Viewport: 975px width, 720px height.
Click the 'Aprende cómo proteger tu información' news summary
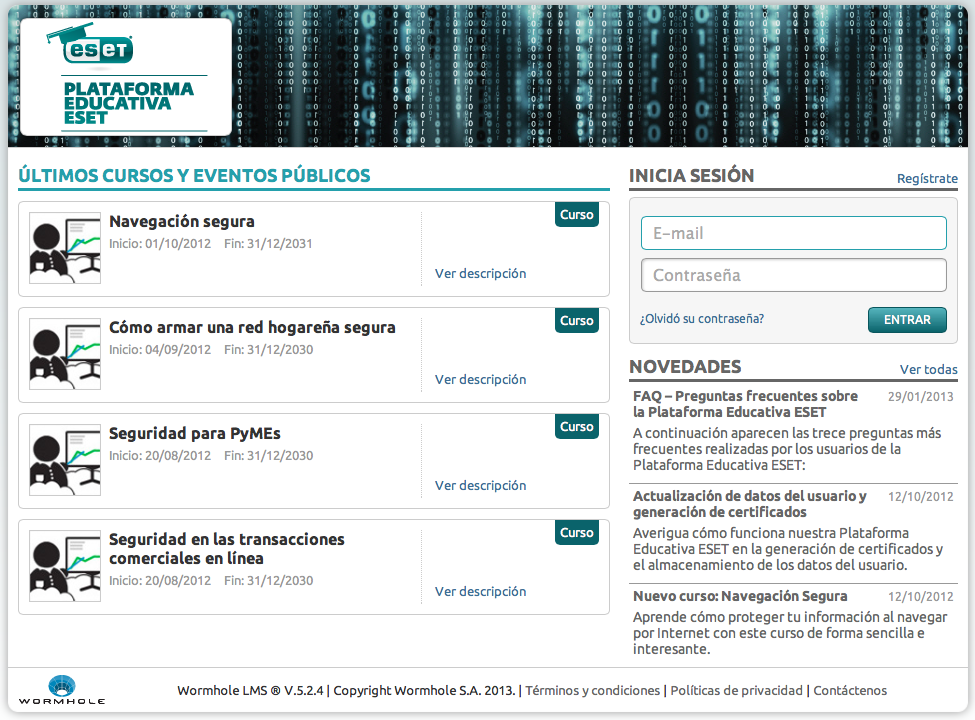pyautogui.click(x=790, y=633)
